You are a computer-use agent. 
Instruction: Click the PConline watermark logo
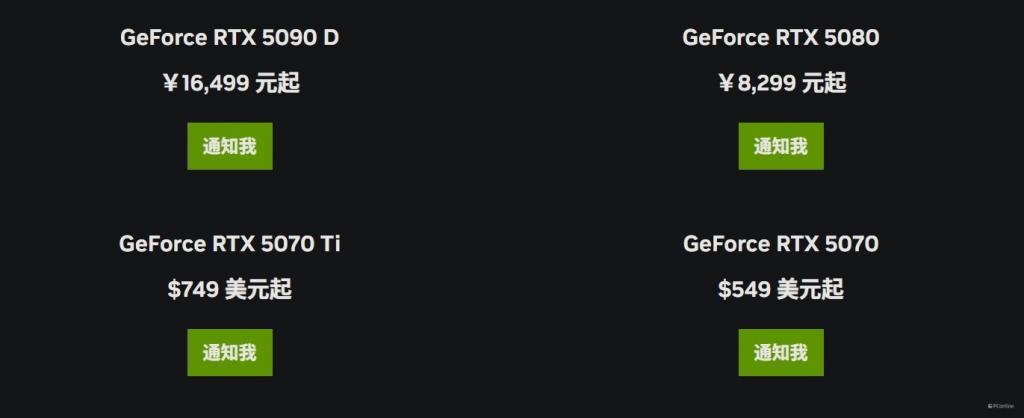click(x=1000, y=406)
